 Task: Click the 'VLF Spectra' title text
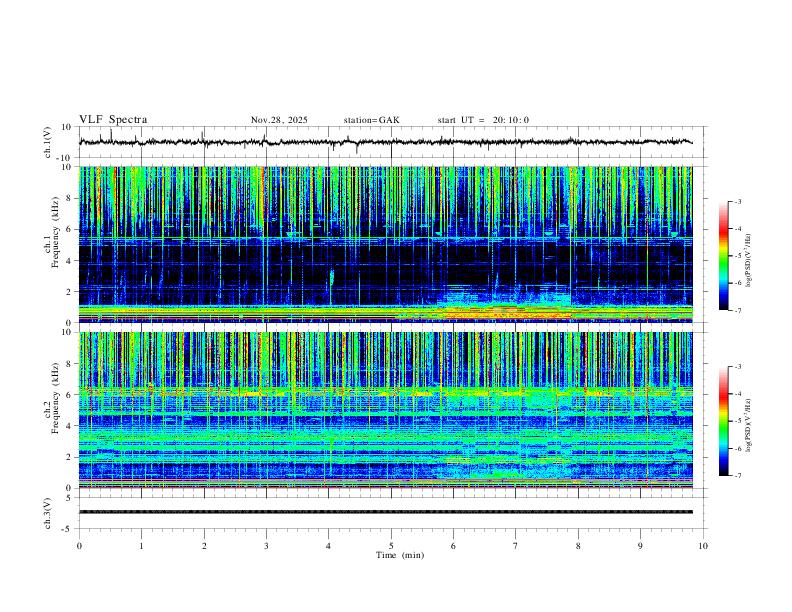point(113,120)
